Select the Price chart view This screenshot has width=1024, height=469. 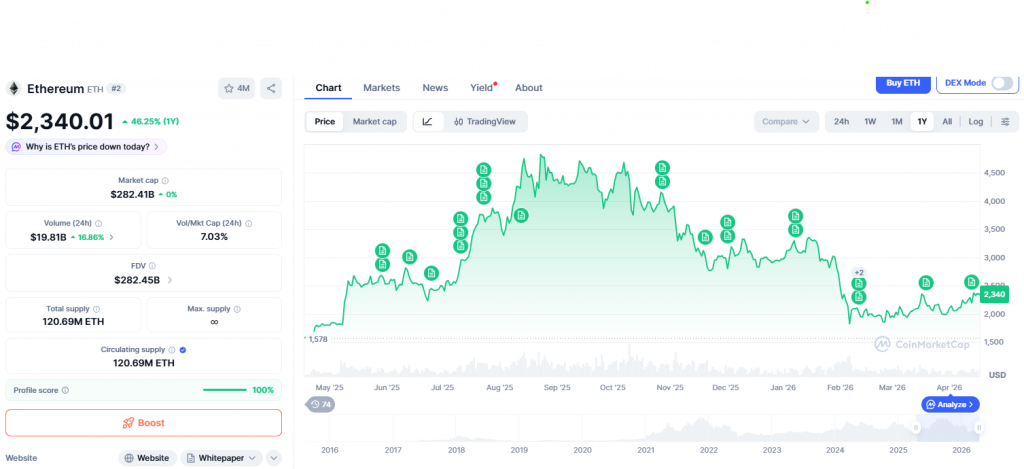click(x=325, y=121)
